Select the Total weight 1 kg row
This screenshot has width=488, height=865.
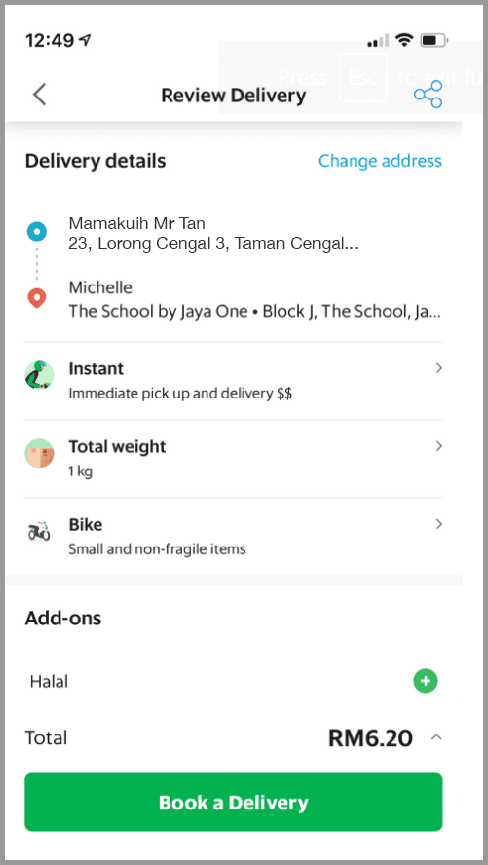click(x=233, y=459)
